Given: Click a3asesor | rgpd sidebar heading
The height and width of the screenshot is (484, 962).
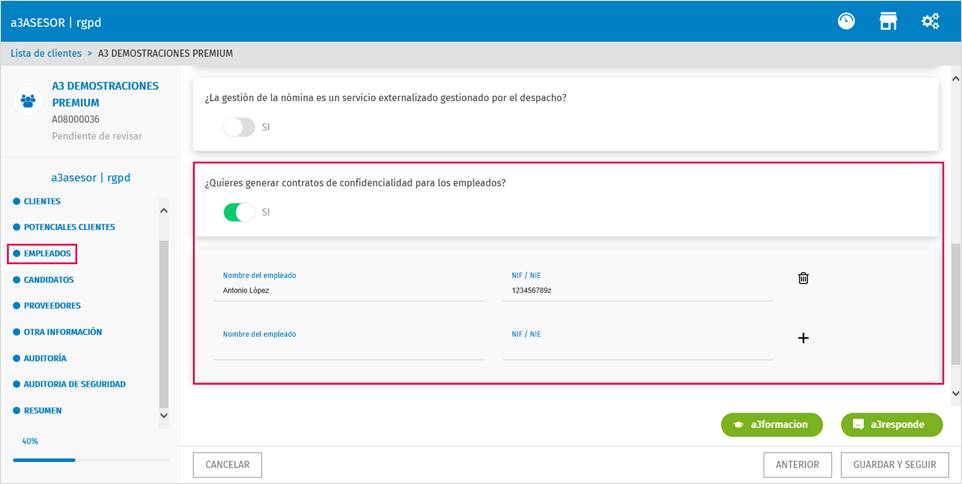Looking at the screenshot, I should [x=91, y=178].
